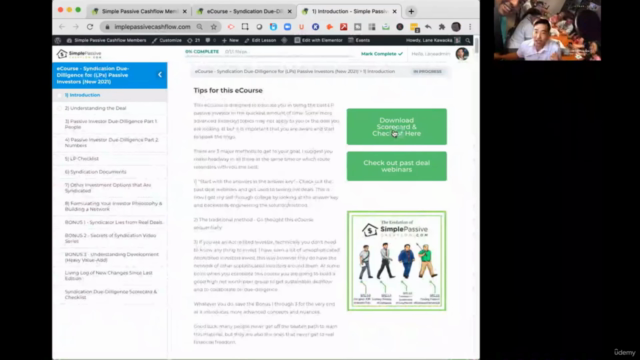Open the Chrome three-dot menu

click(x=470, y=27)
